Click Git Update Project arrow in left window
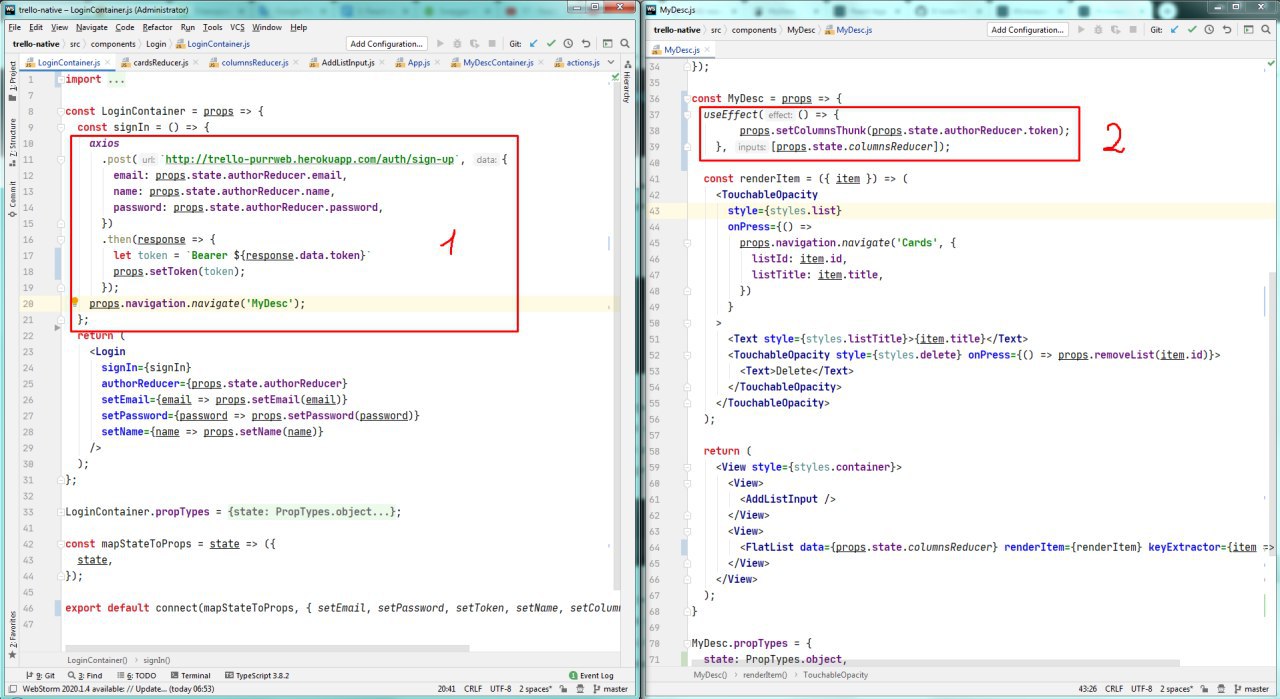 coord(533,44)
